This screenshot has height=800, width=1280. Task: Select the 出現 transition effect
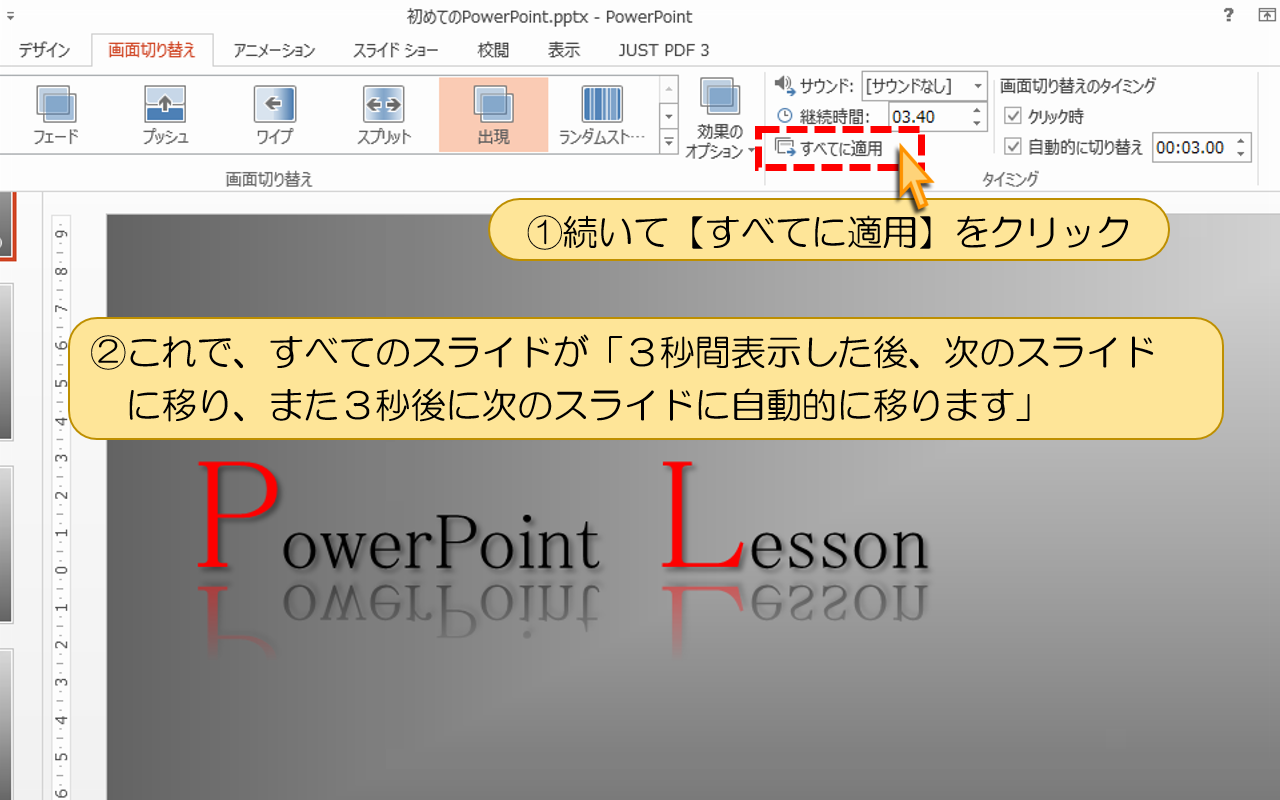point(493,115)
